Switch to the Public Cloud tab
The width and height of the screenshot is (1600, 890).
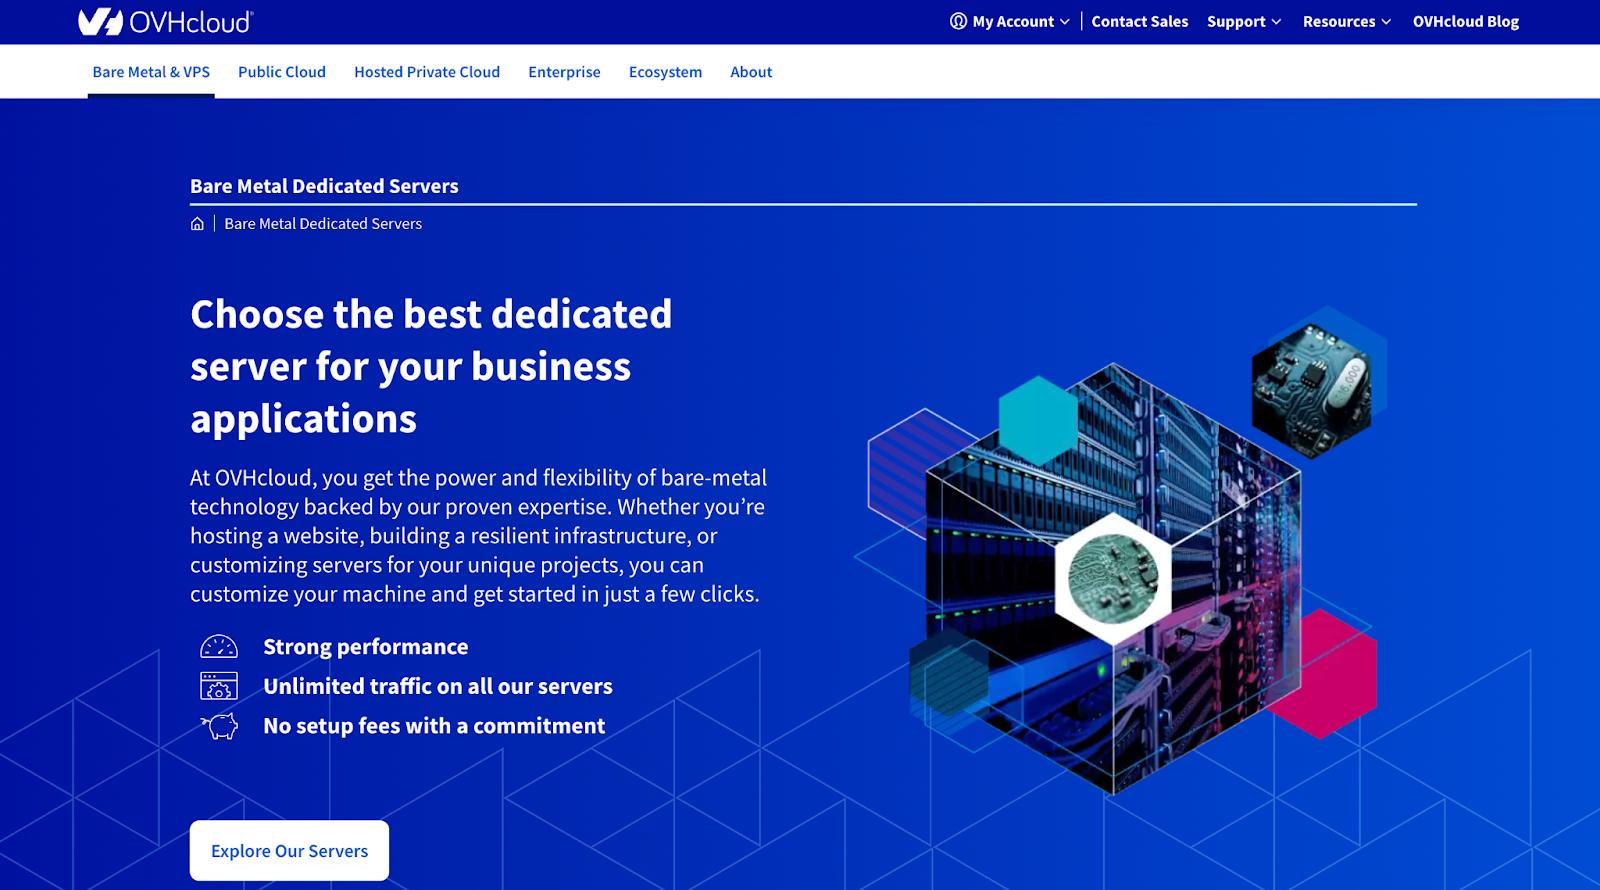pos(282,72)
